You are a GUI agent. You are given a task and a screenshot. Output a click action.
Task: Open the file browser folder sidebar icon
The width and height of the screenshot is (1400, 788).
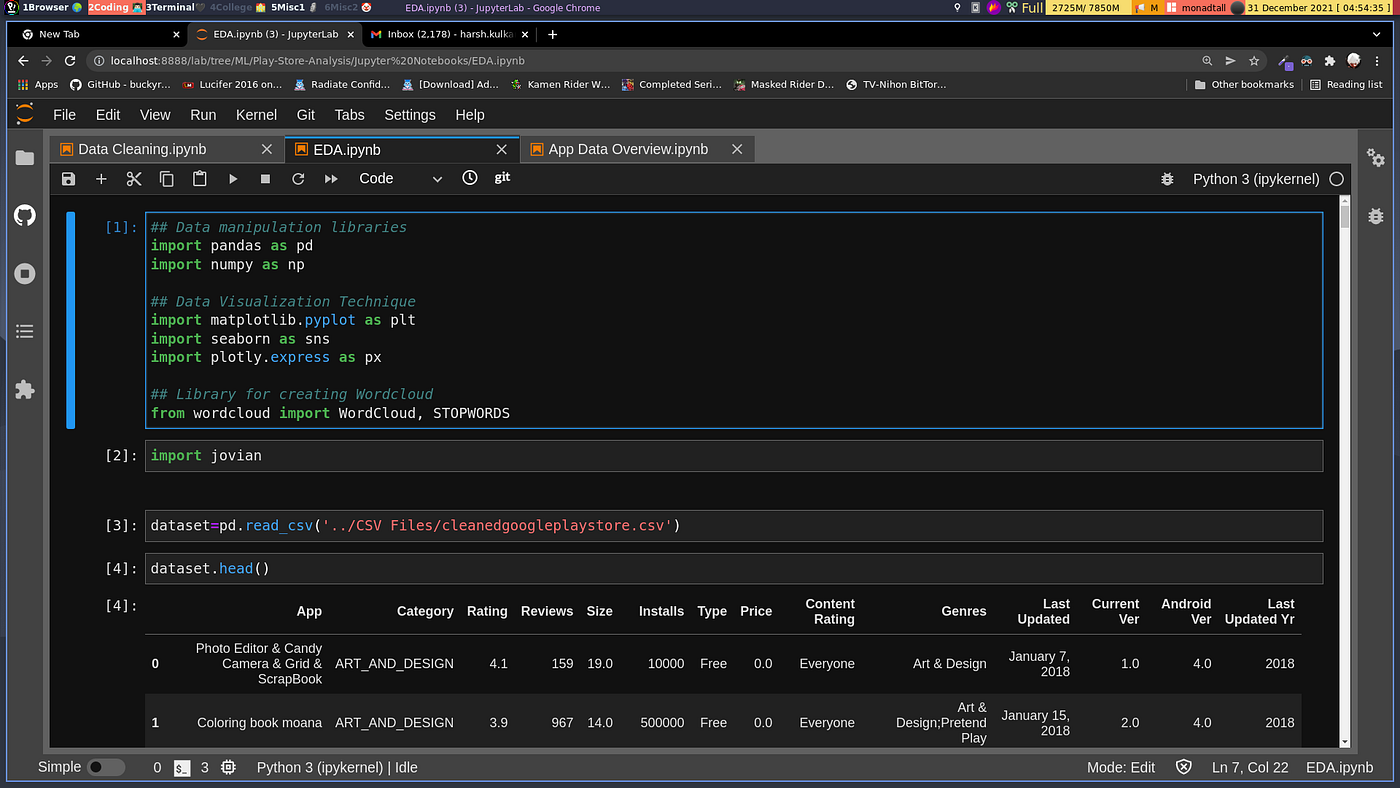click(x=25, y=158)
